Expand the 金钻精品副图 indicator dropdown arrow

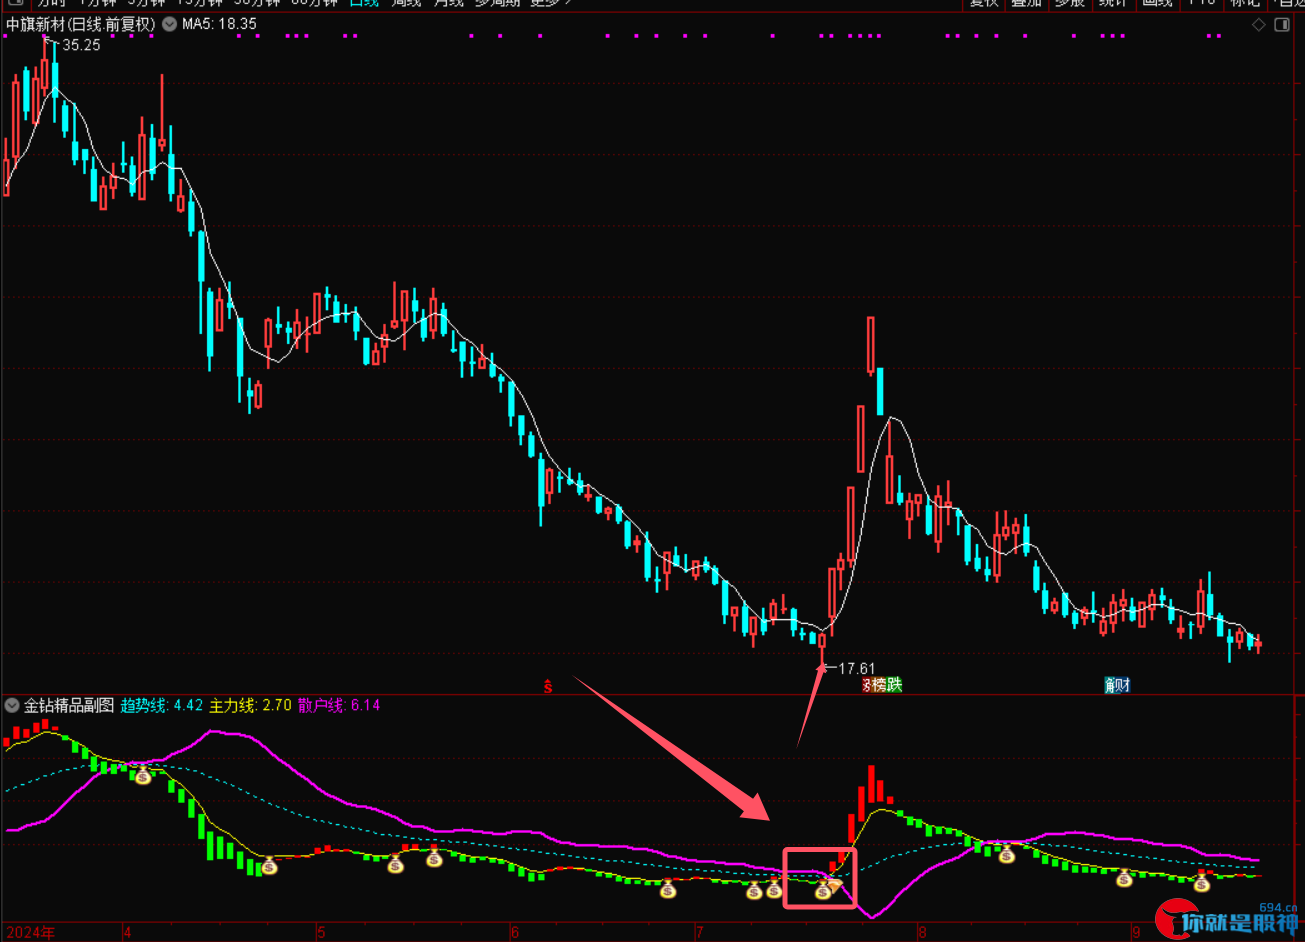tap(12, 705)
